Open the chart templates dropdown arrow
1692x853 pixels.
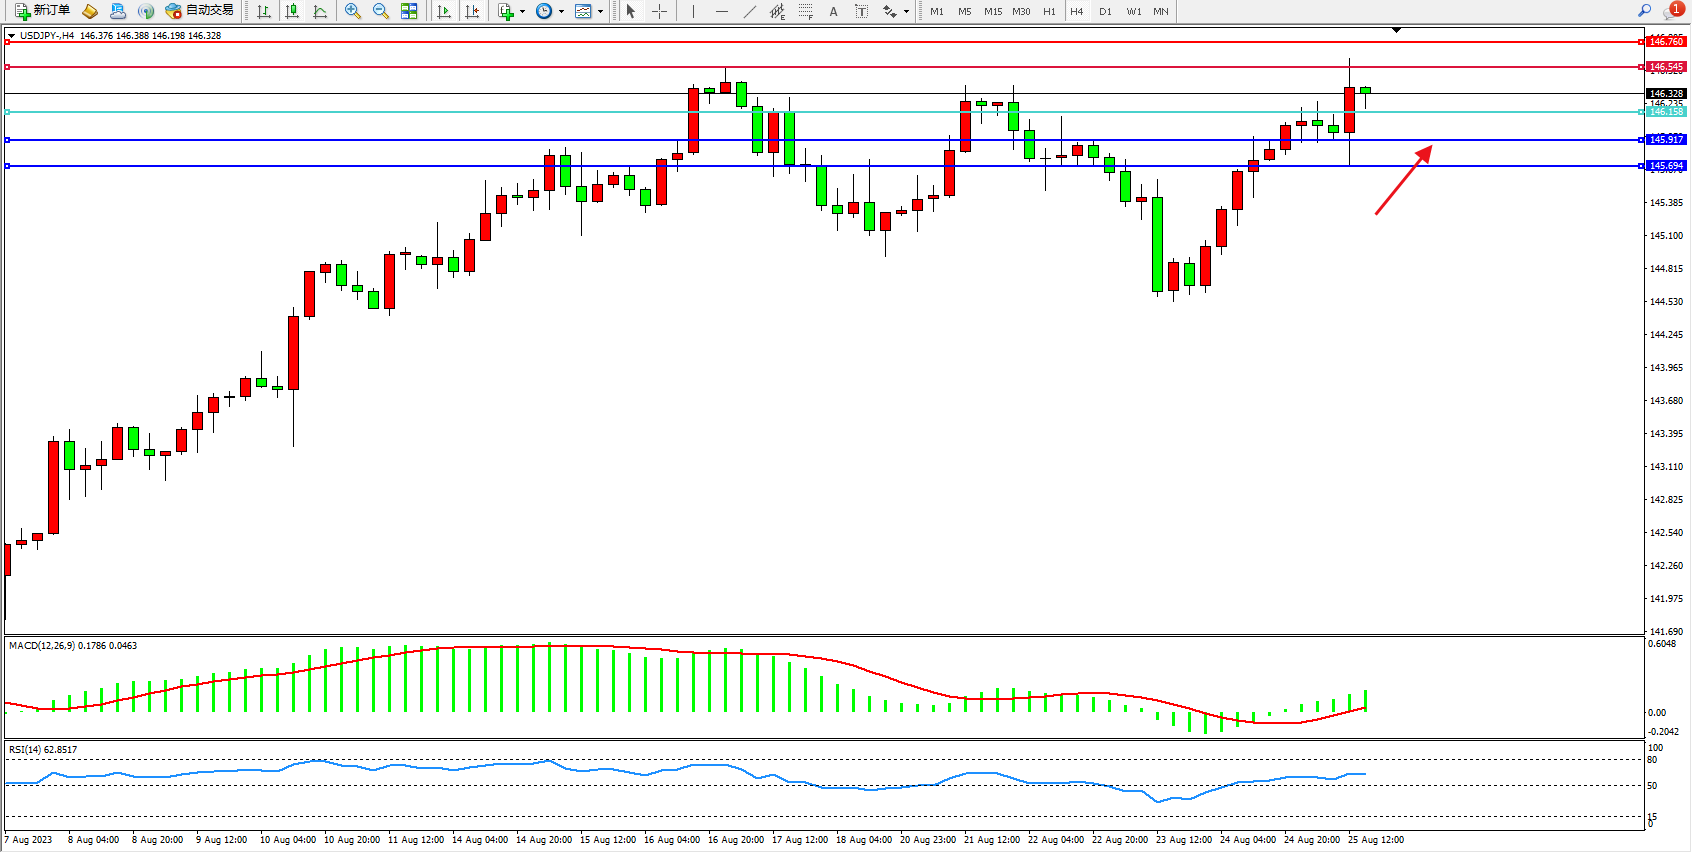(600, 12)
